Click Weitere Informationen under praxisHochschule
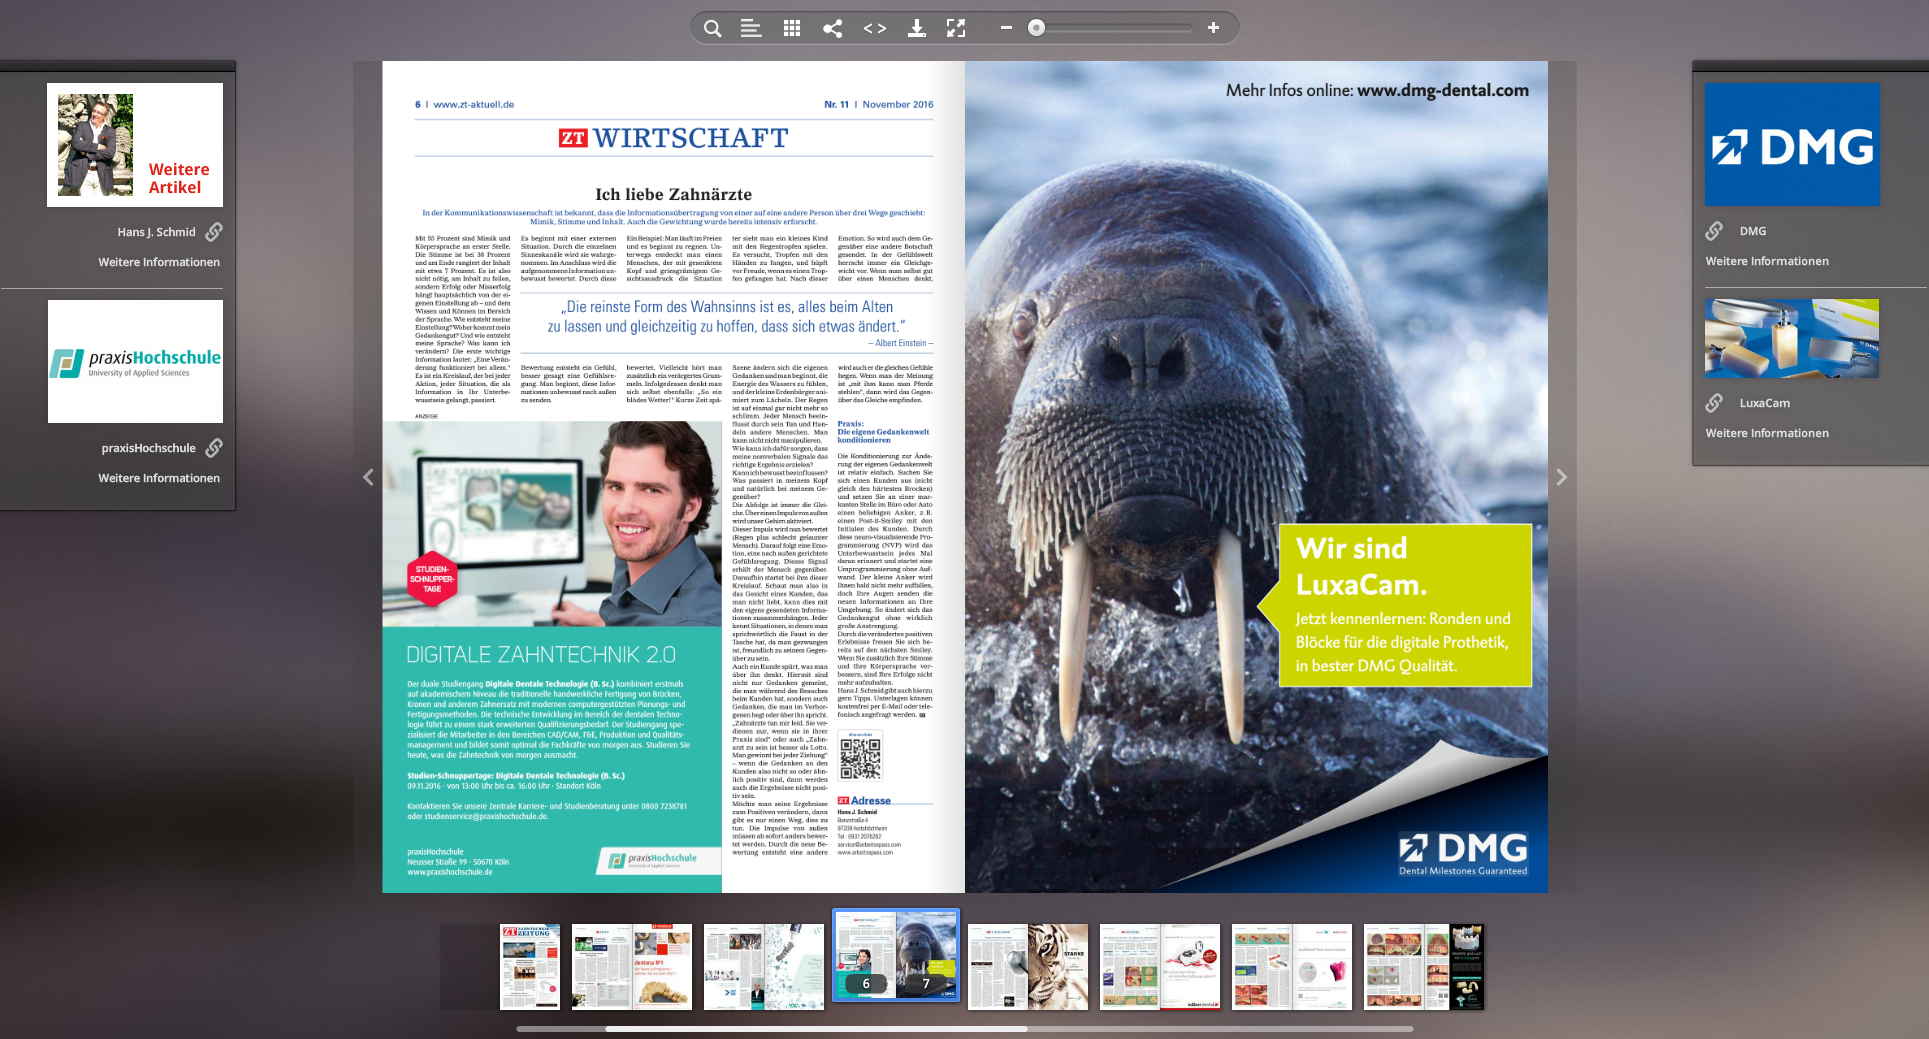 pyautogui.click(x=159, y=478)
